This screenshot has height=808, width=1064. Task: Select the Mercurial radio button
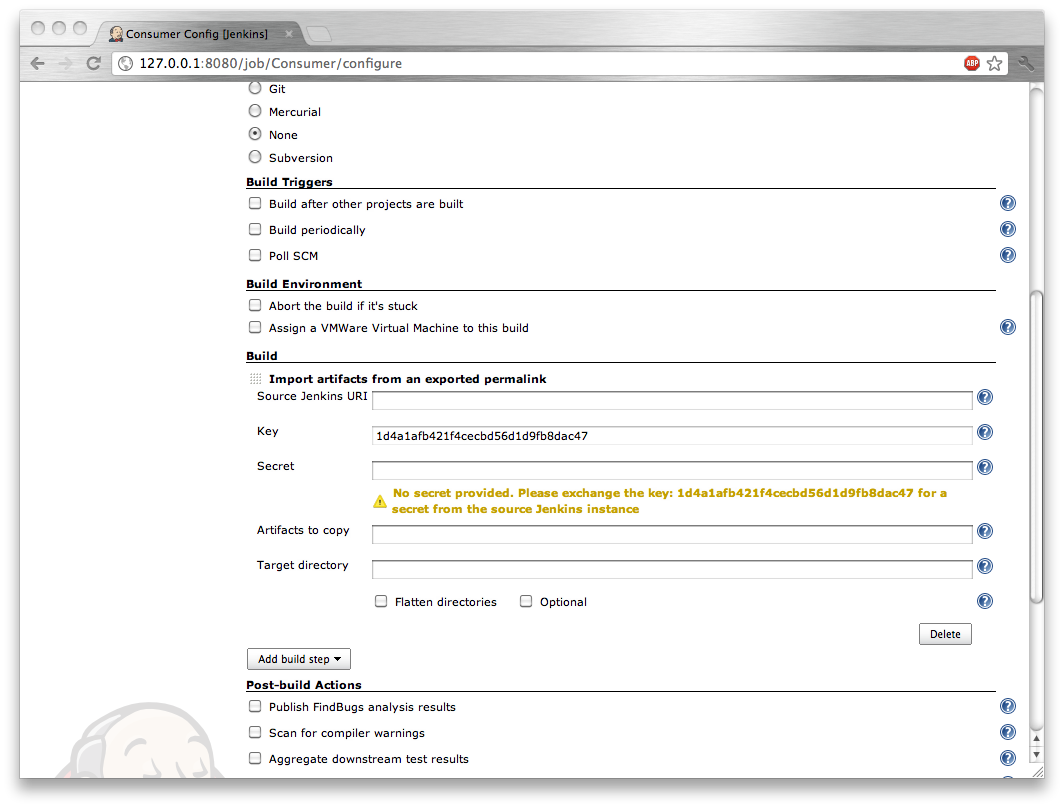[x=254, y=111]
